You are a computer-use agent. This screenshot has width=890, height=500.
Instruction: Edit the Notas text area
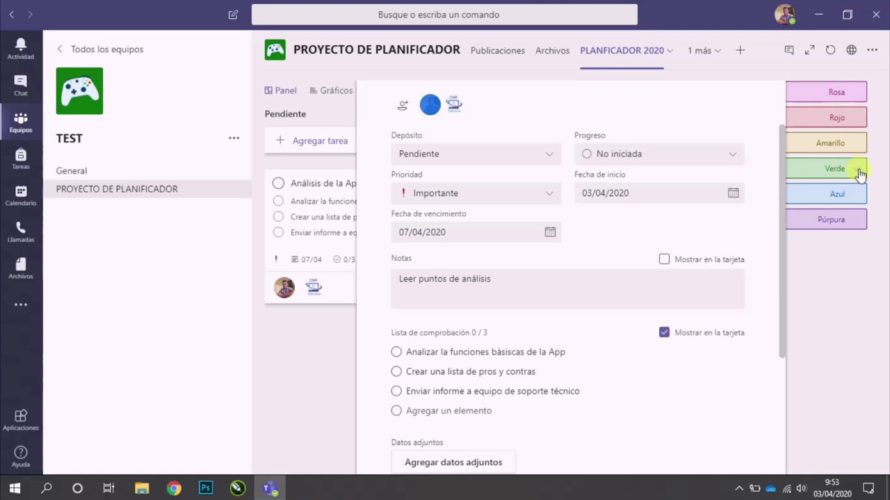click(x=568, y=289)
